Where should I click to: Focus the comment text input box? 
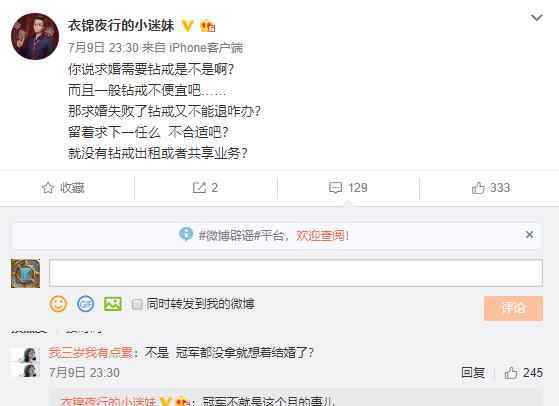point(296,273)
